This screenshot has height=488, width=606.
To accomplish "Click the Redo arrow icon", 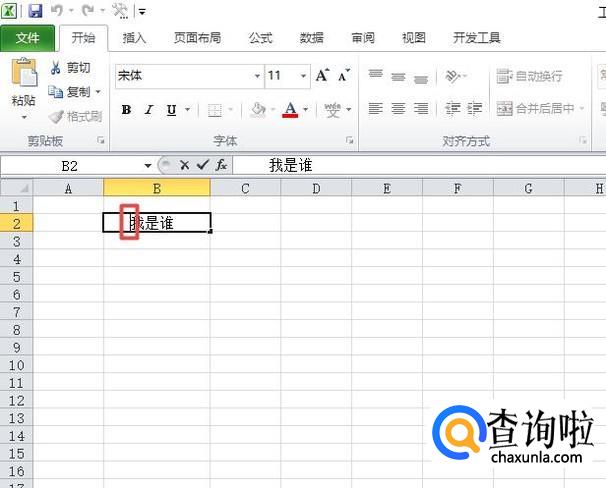I will click(88, 10).
